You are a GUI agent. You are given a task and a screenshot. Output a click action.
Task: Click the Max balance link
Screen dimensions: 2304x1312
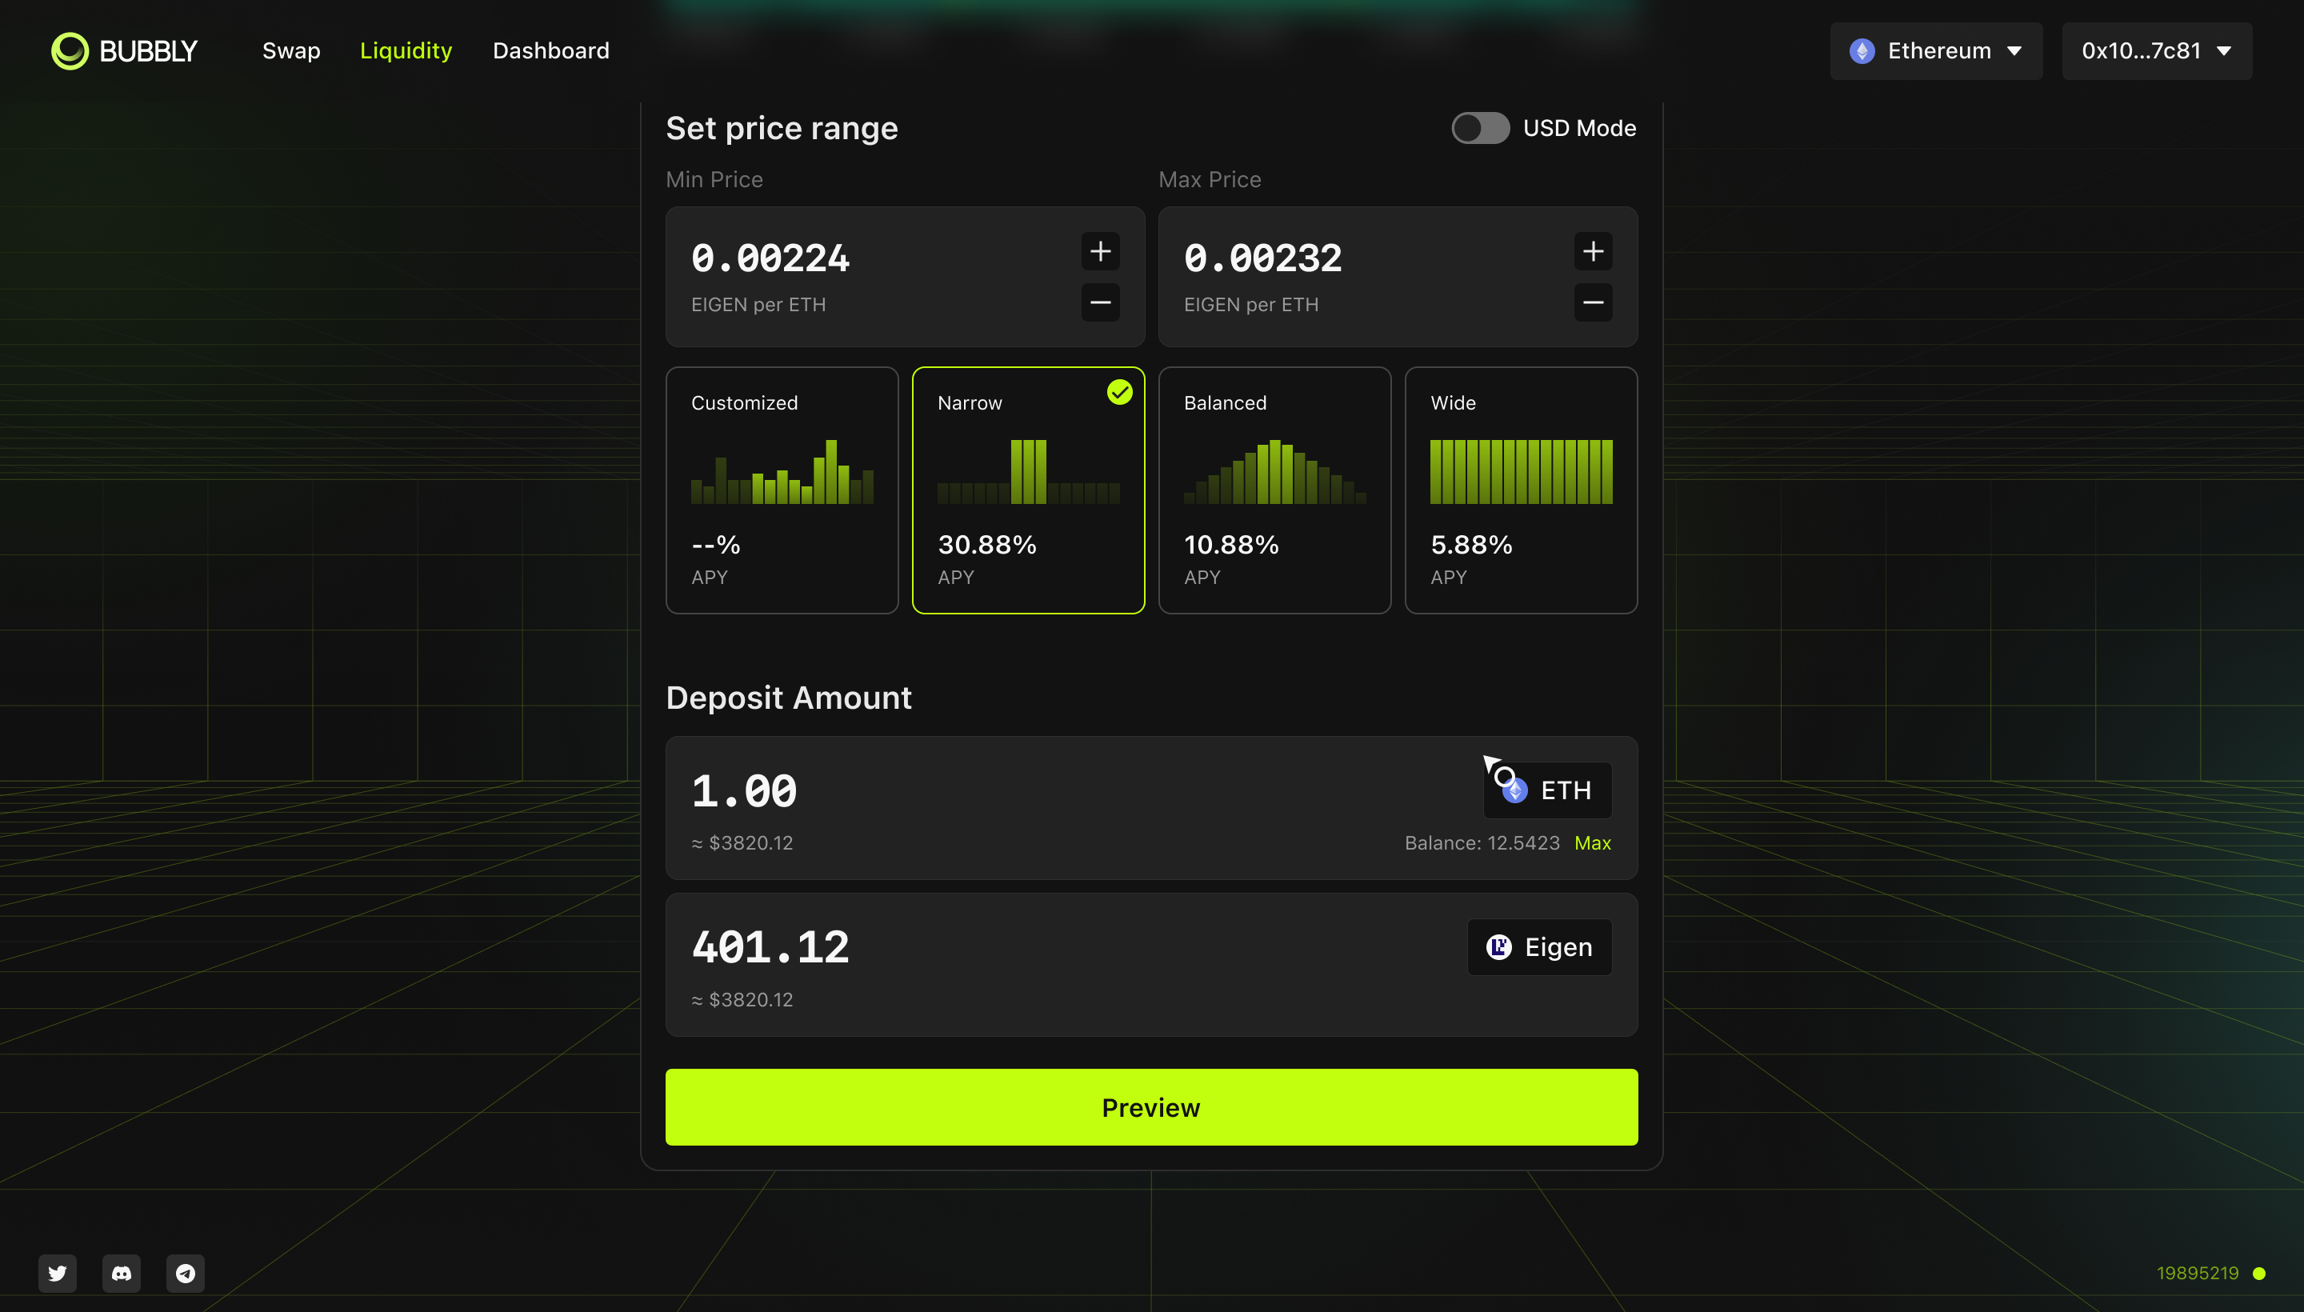click(x=1592, y=843)
